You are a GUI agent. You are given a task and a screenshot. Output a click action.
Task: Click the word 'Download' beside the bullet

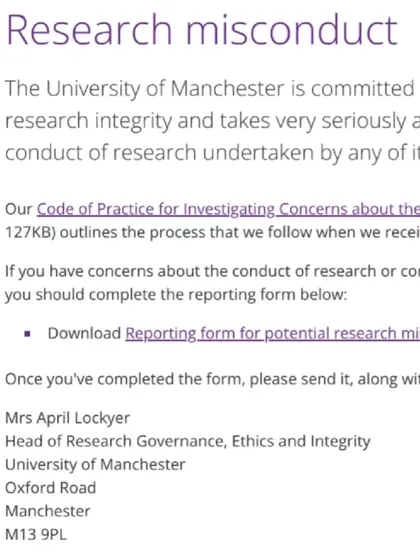(x=84, y=334)
